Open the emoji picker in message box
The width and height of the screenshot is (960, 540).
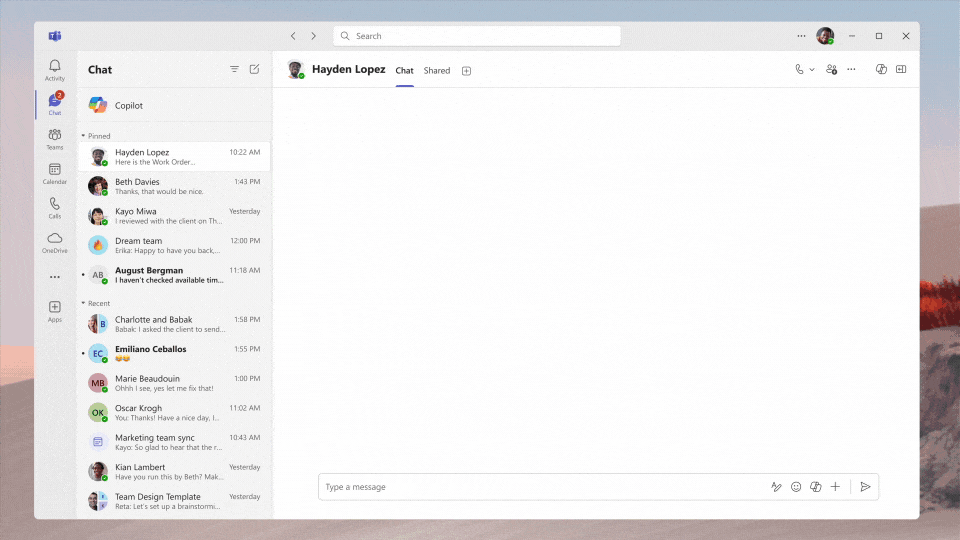pyautogui.click(x=796, y=487)
